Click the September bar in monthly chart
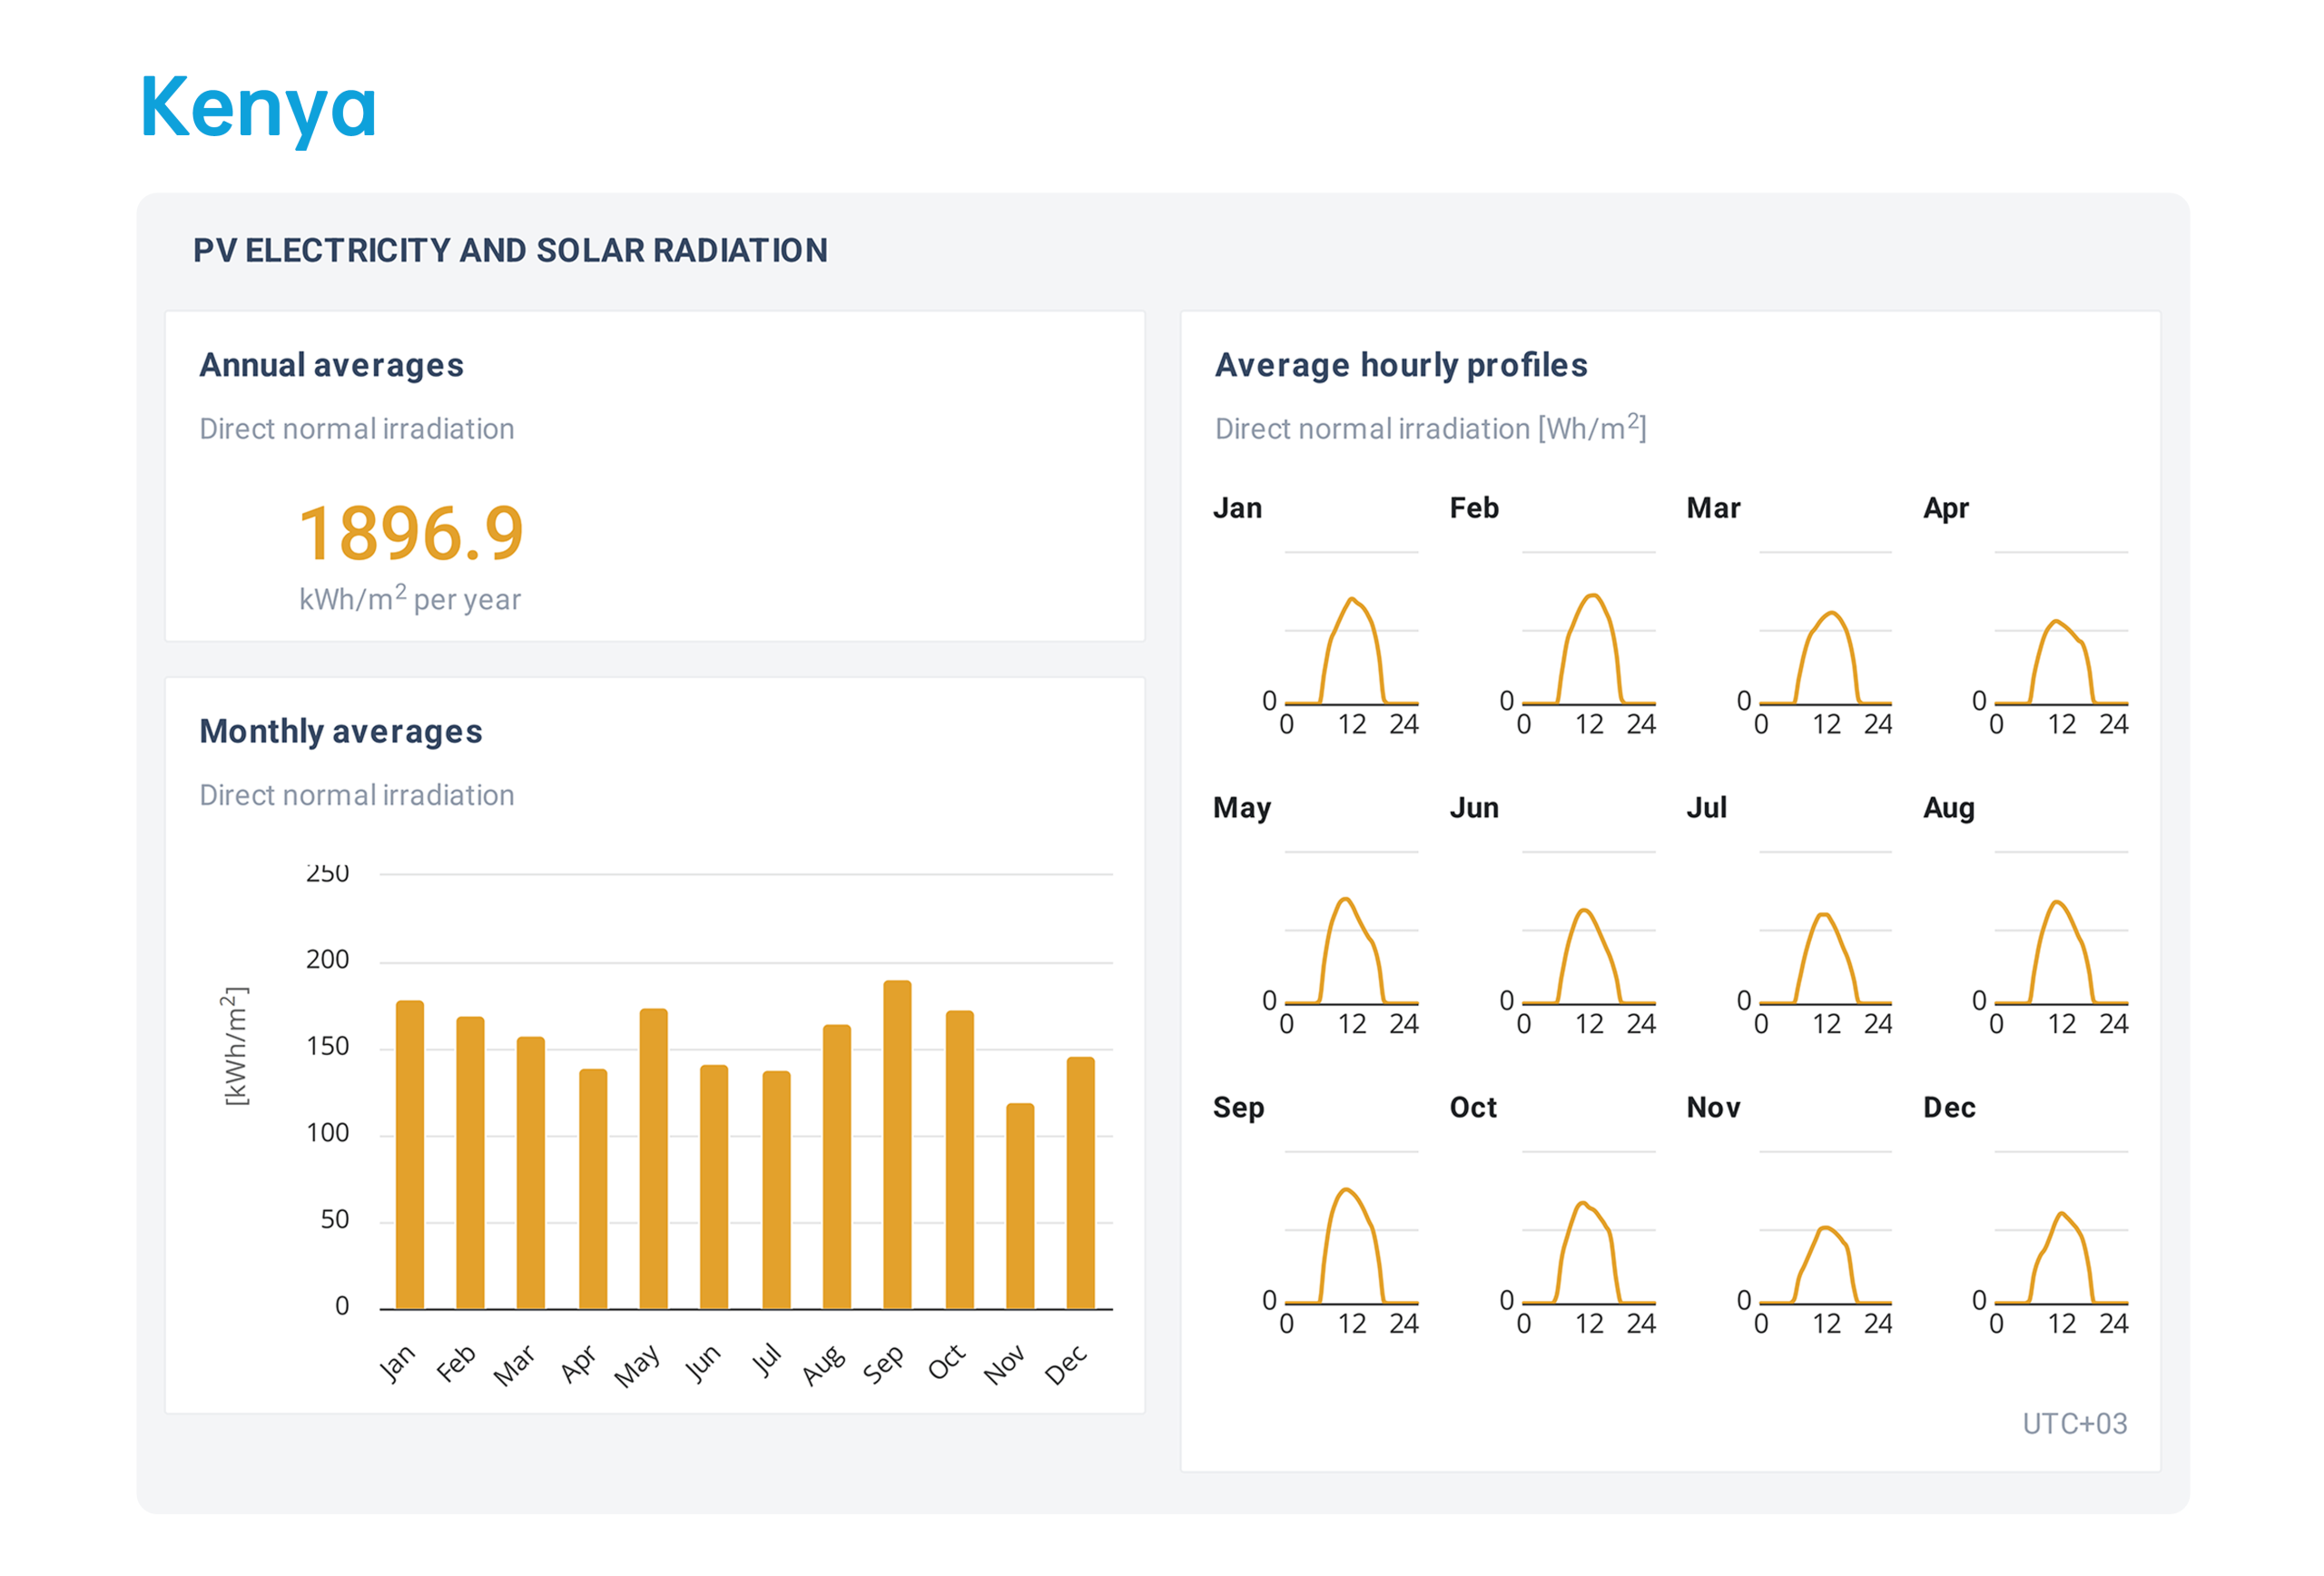The image size is (2324, 1576). (897, 1144)
